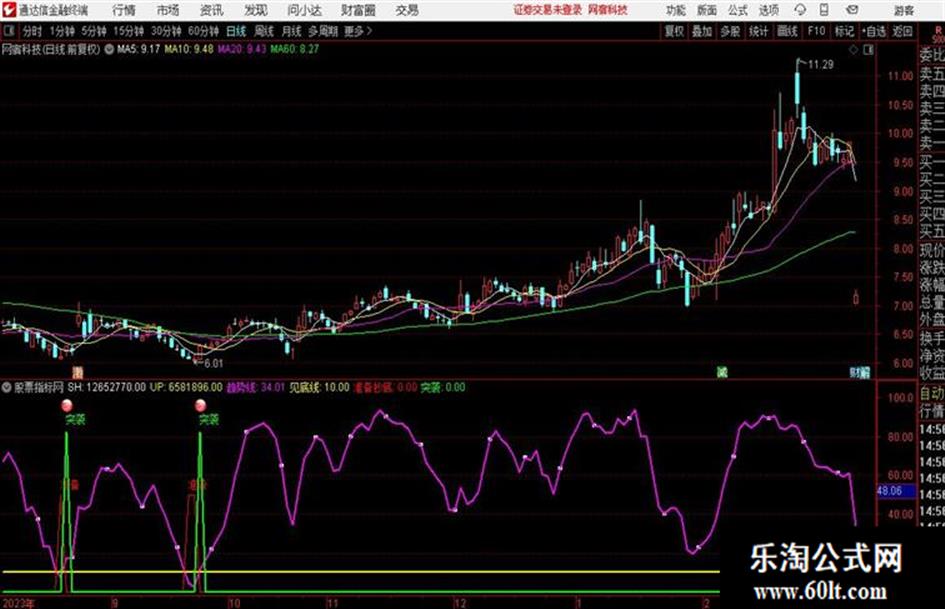Open the 选项 menu

click(x=769, y=10)
